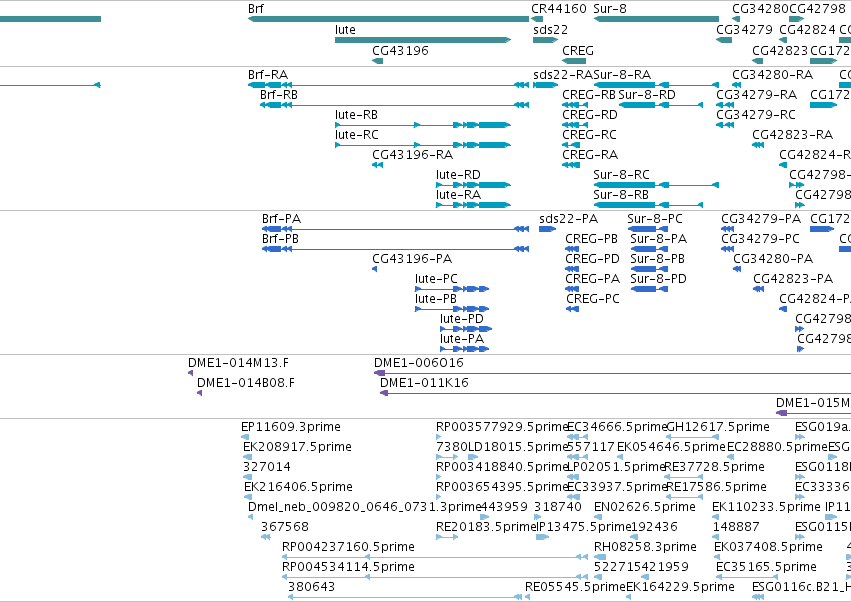Select the 'EC35165.5prime' cDNA label

(766, 567)
